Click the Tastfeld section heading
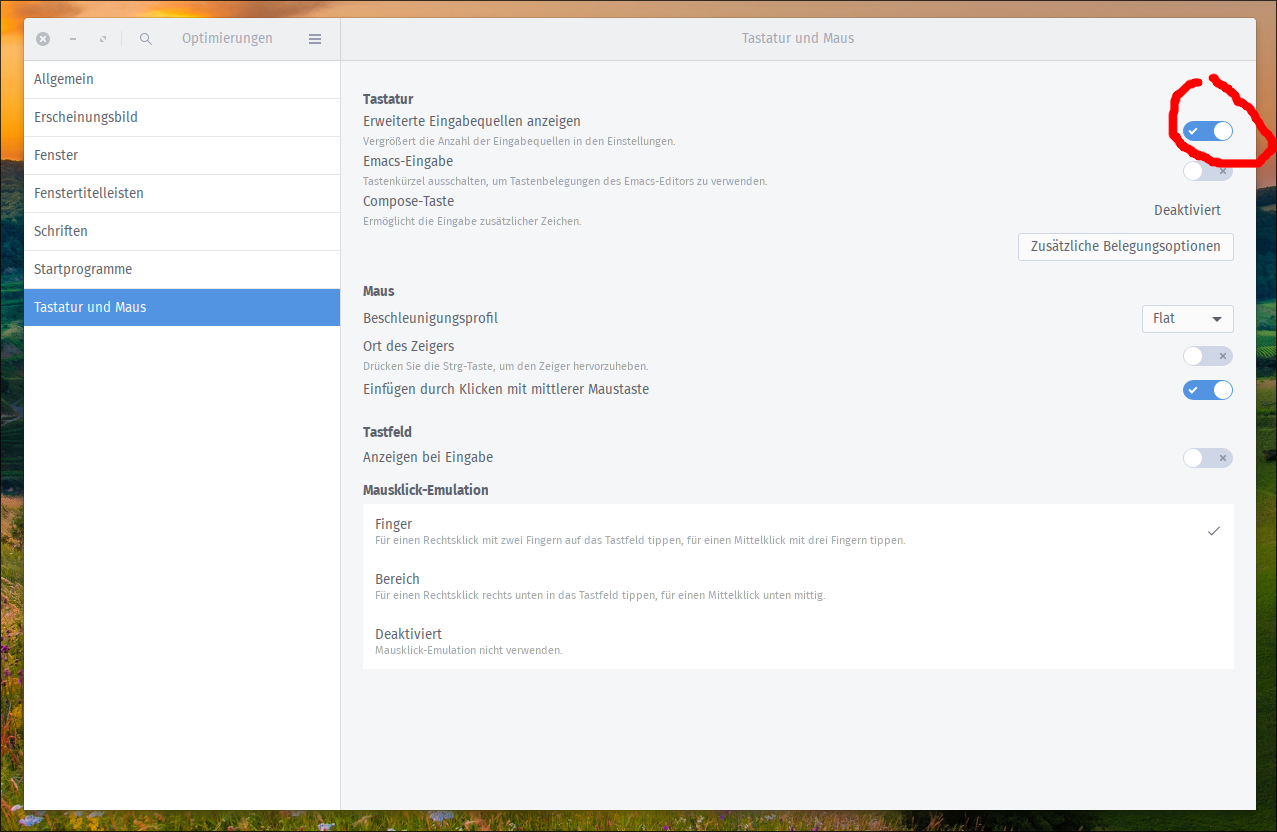1277x832 pixels. point(388,432)
